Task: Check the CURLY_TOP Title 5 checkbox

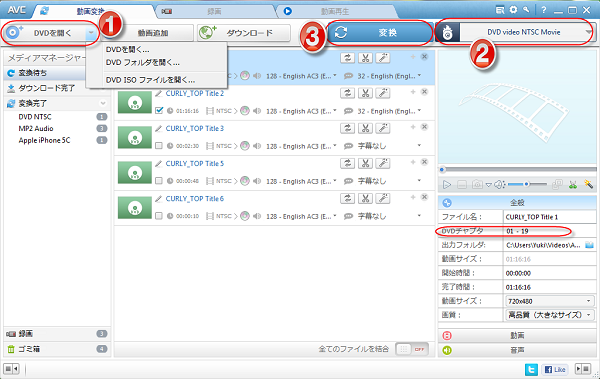Action: point(159,181)
